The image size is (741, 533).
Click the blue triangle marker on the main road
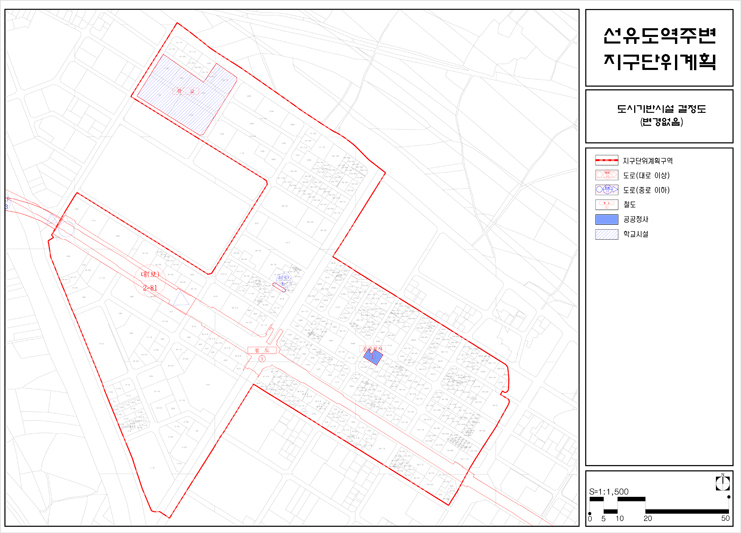coord(181,299)
